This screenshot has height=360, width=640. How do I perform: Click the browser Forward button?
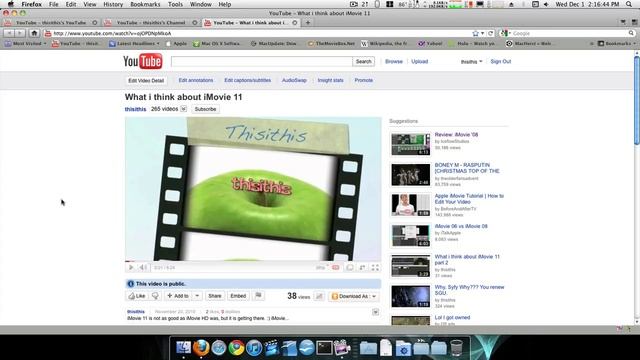[x=20, y=33]
